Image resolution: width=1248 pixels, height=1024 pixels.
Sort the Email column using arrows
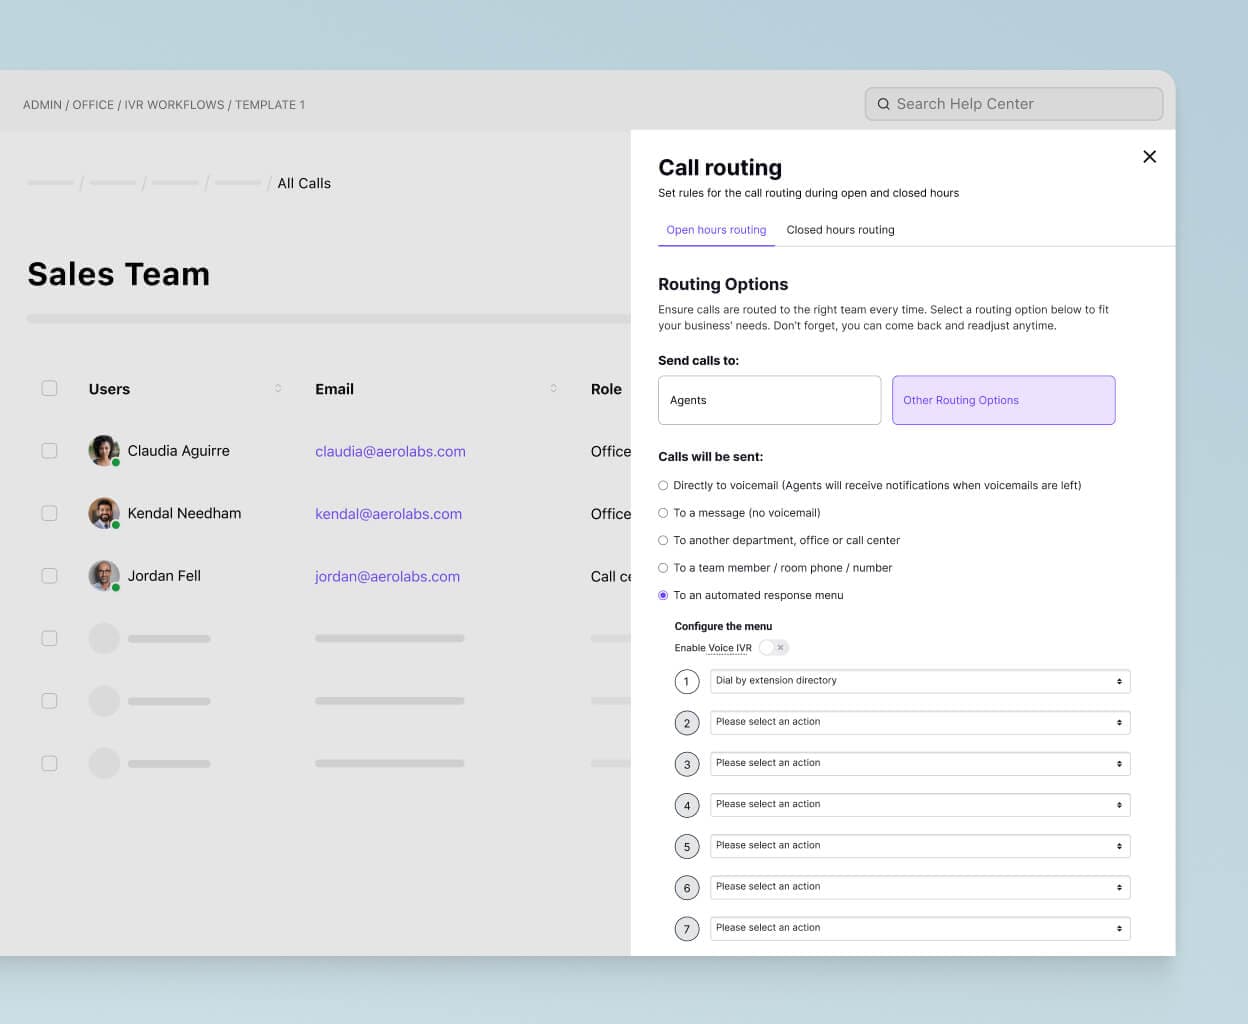click(x=553, y=389)
